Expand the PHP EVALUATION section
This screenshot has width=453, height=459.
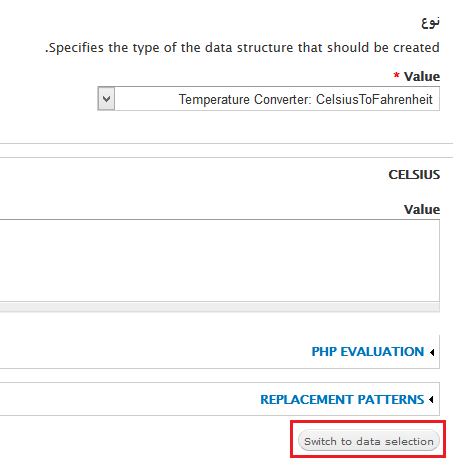click(368, 352)
